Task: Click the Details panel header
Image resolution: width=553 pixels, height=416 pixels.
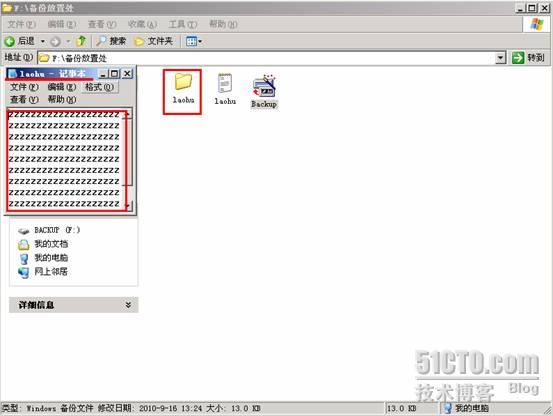Action: (x=74, y=305)
